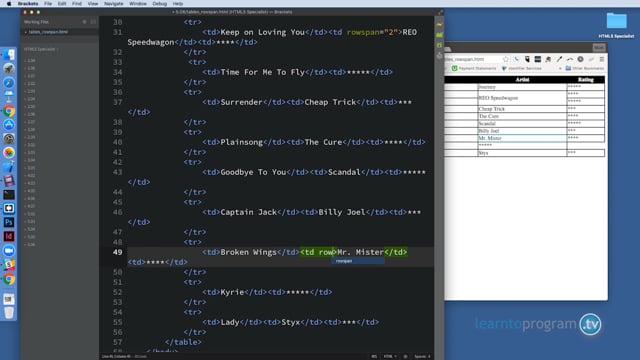Open the Edit menu
640x360 pixels.
tap(62, 4)
